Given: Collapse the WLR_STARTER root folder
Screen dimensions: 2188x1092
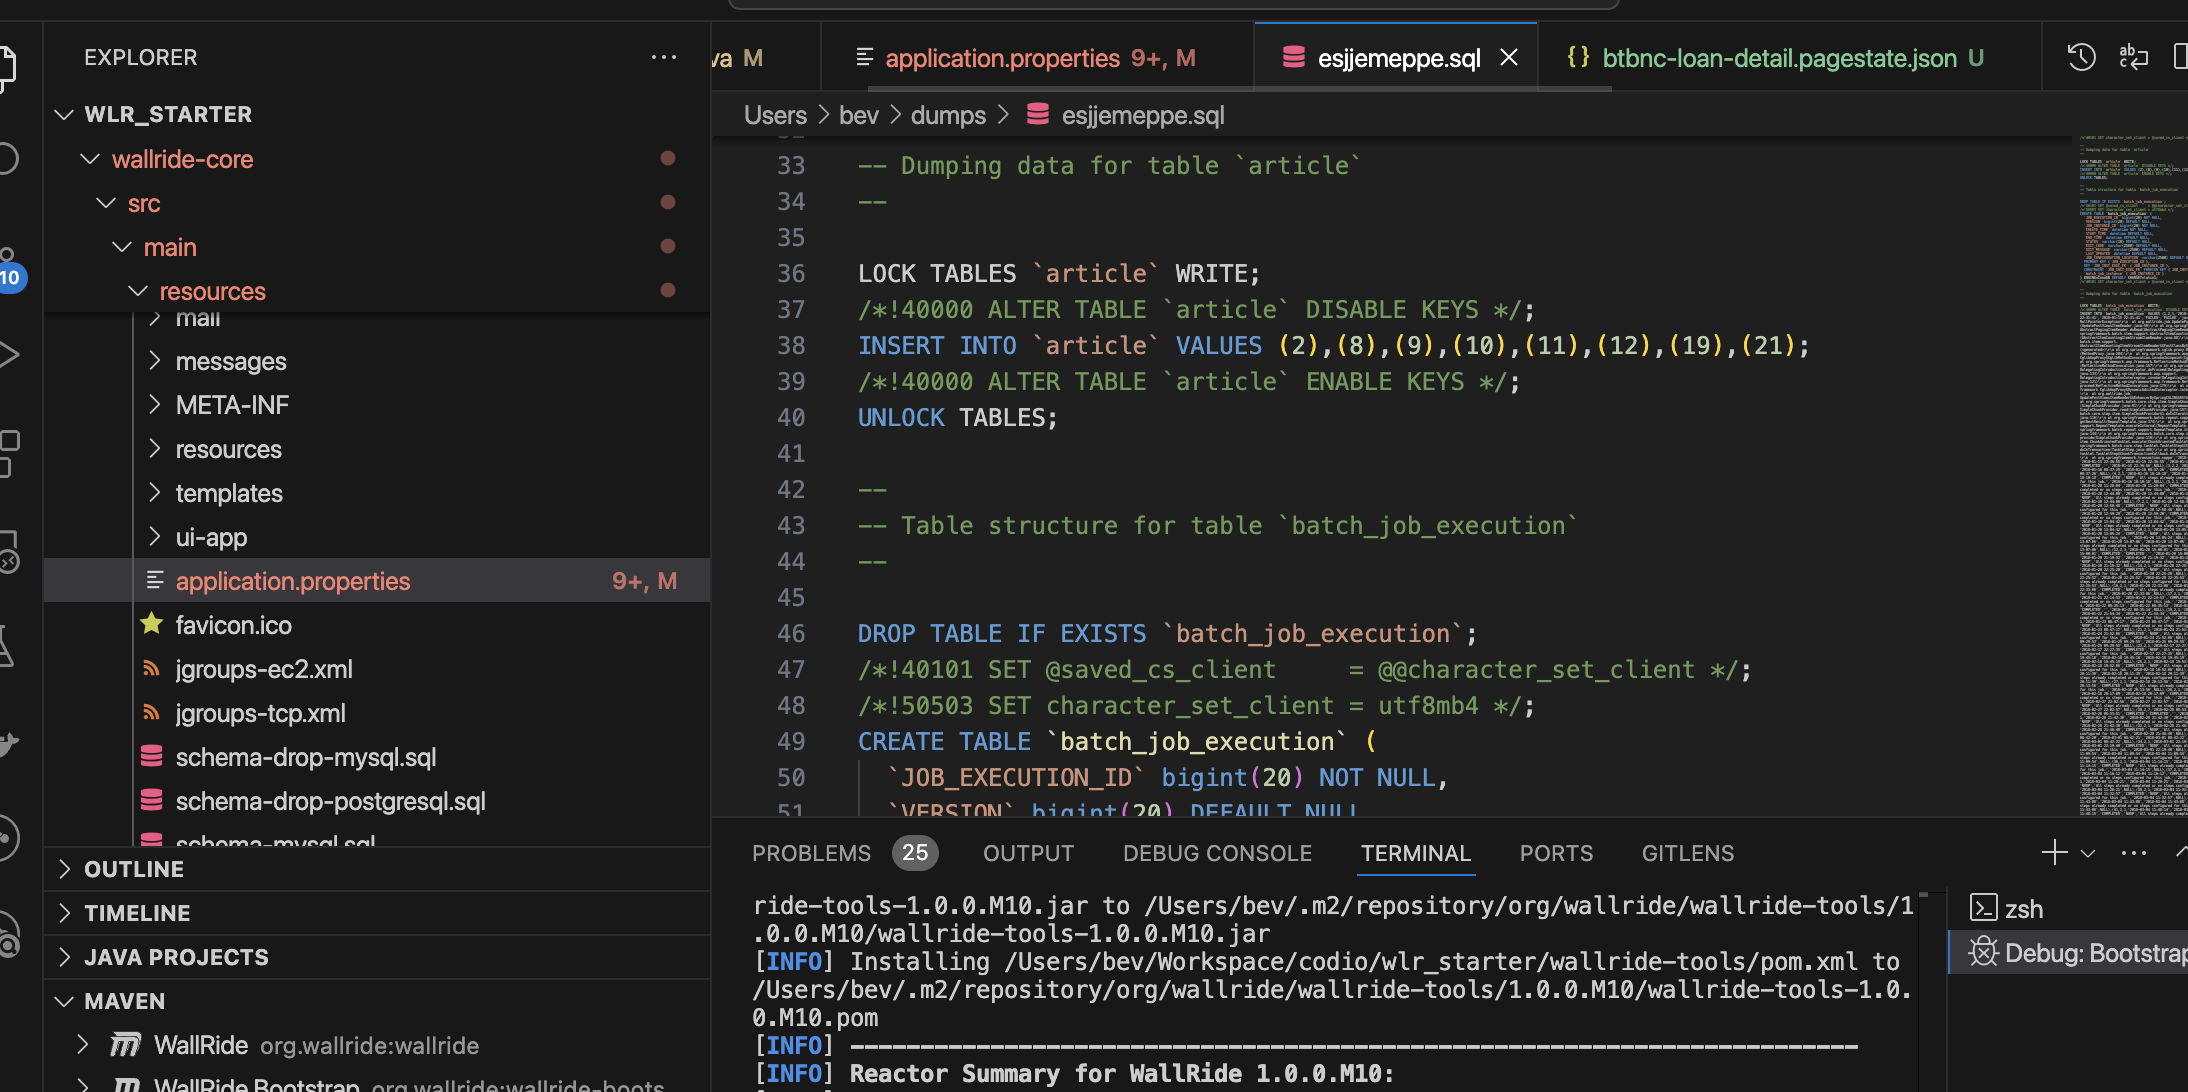Looking at the screenshot, I should [x=64, y=114].
